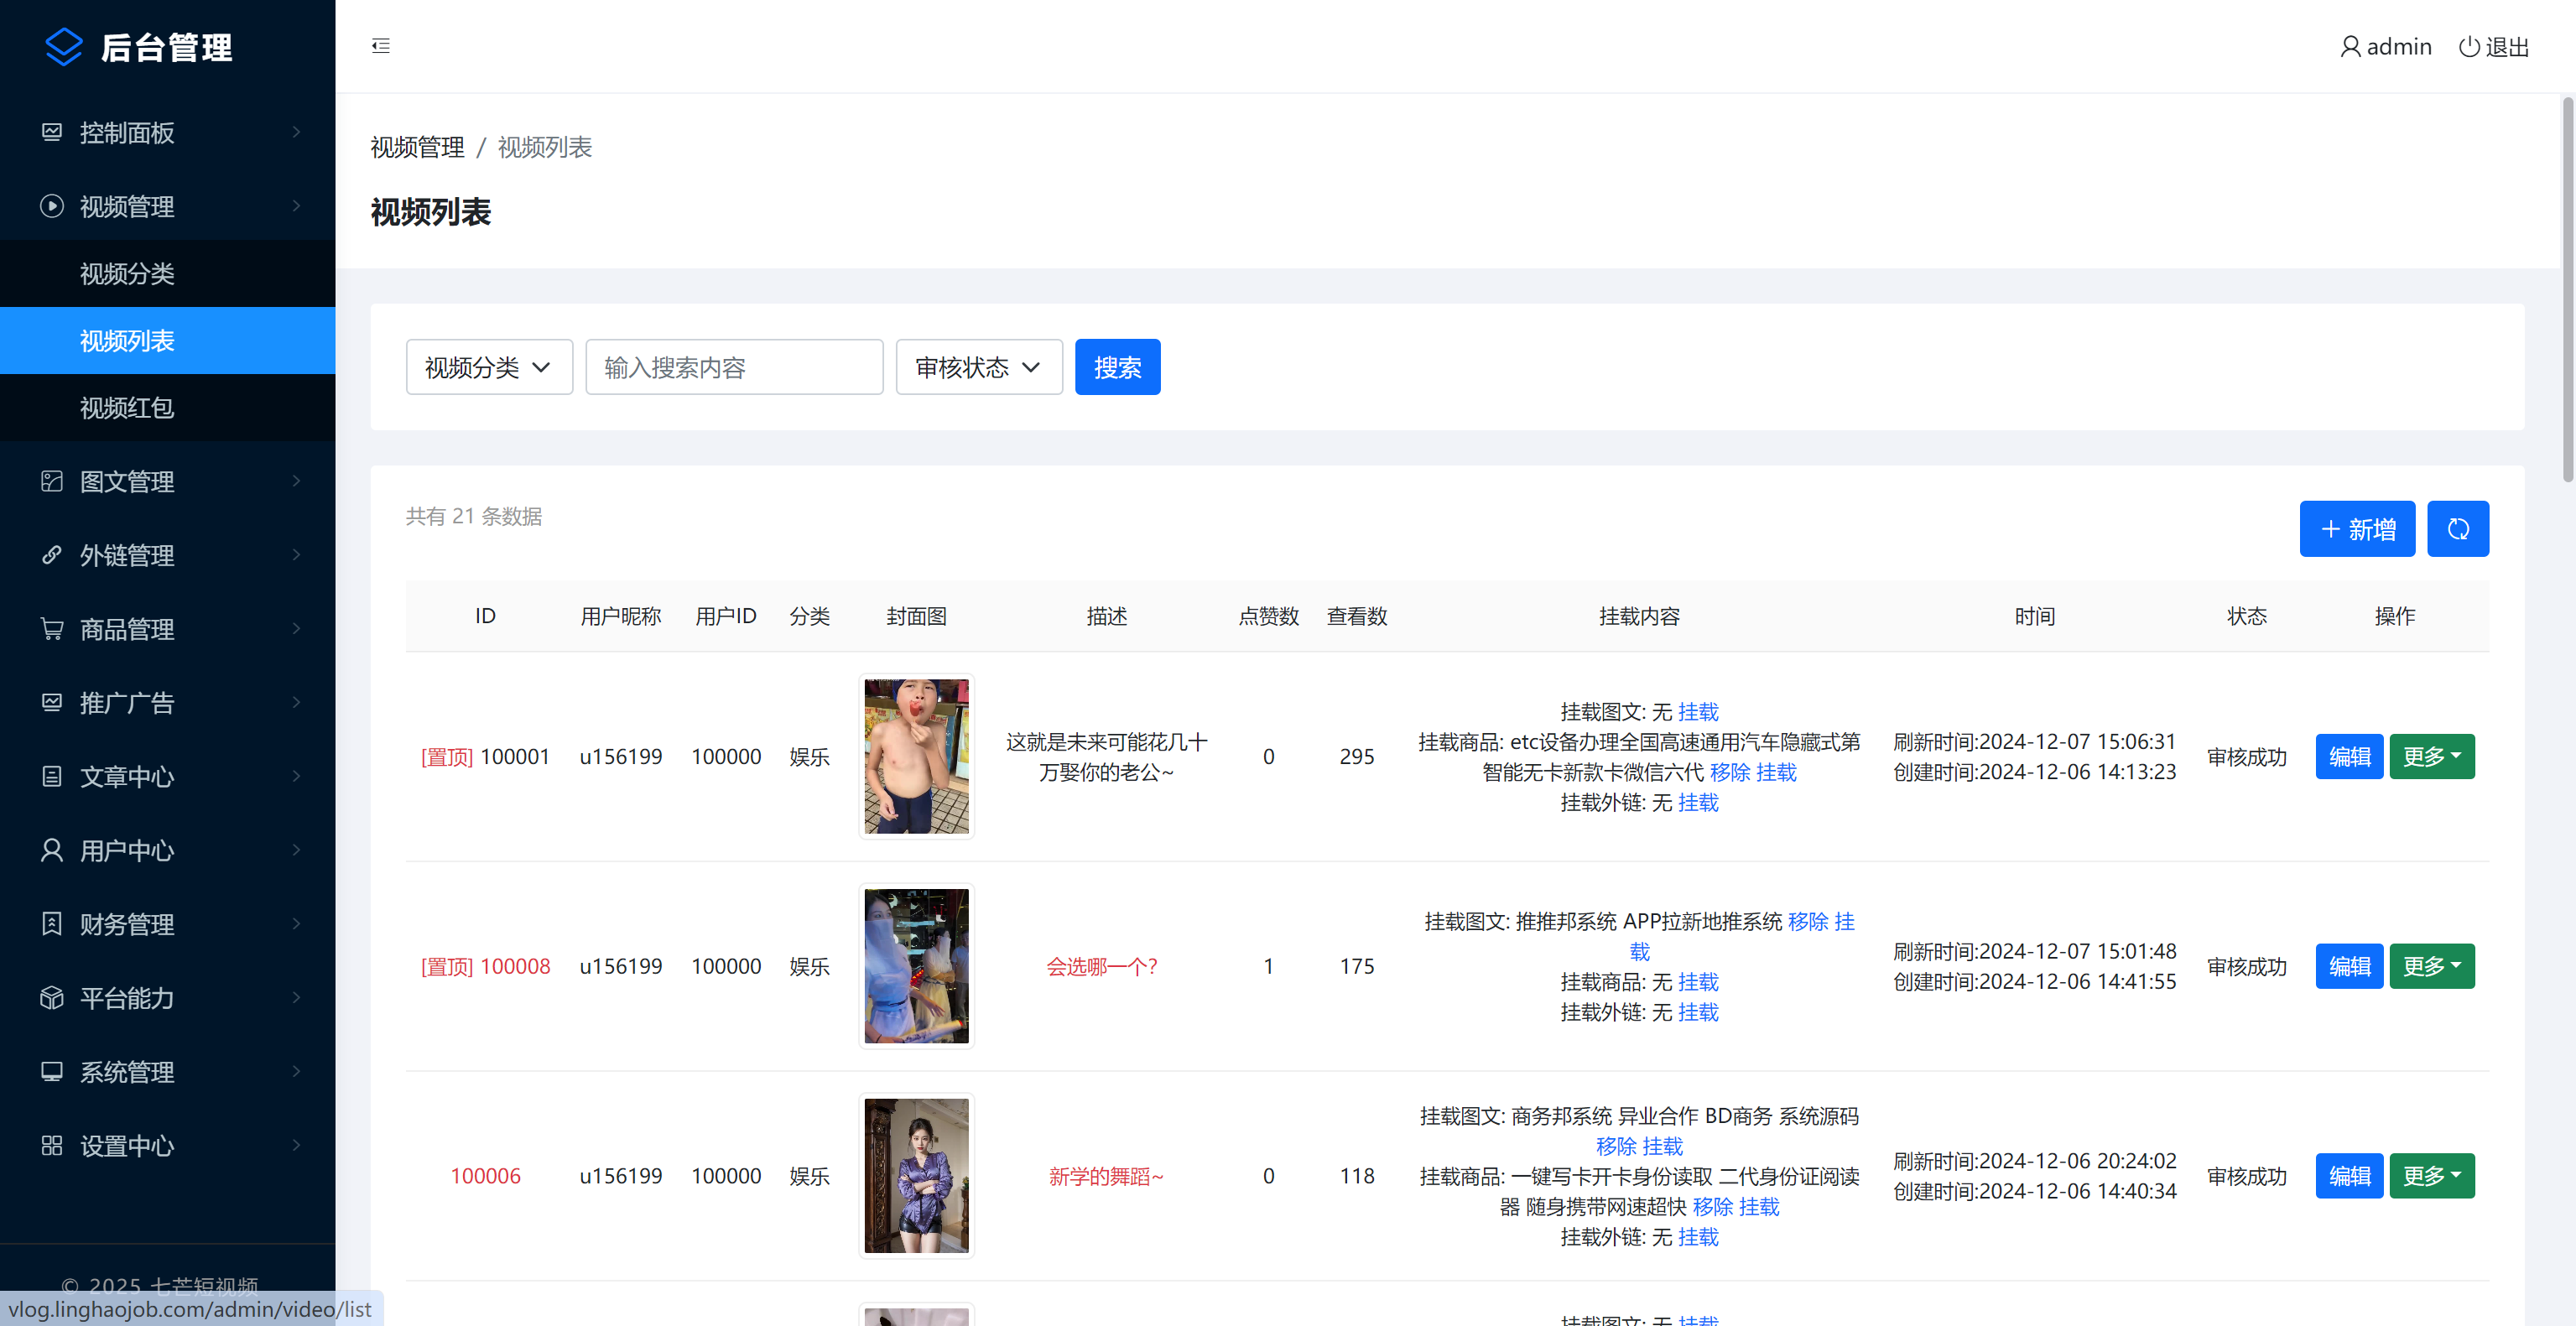Click the 后台管理 logo icon
Viewport: 2576px width, 1326px height.
click(64, 47)
